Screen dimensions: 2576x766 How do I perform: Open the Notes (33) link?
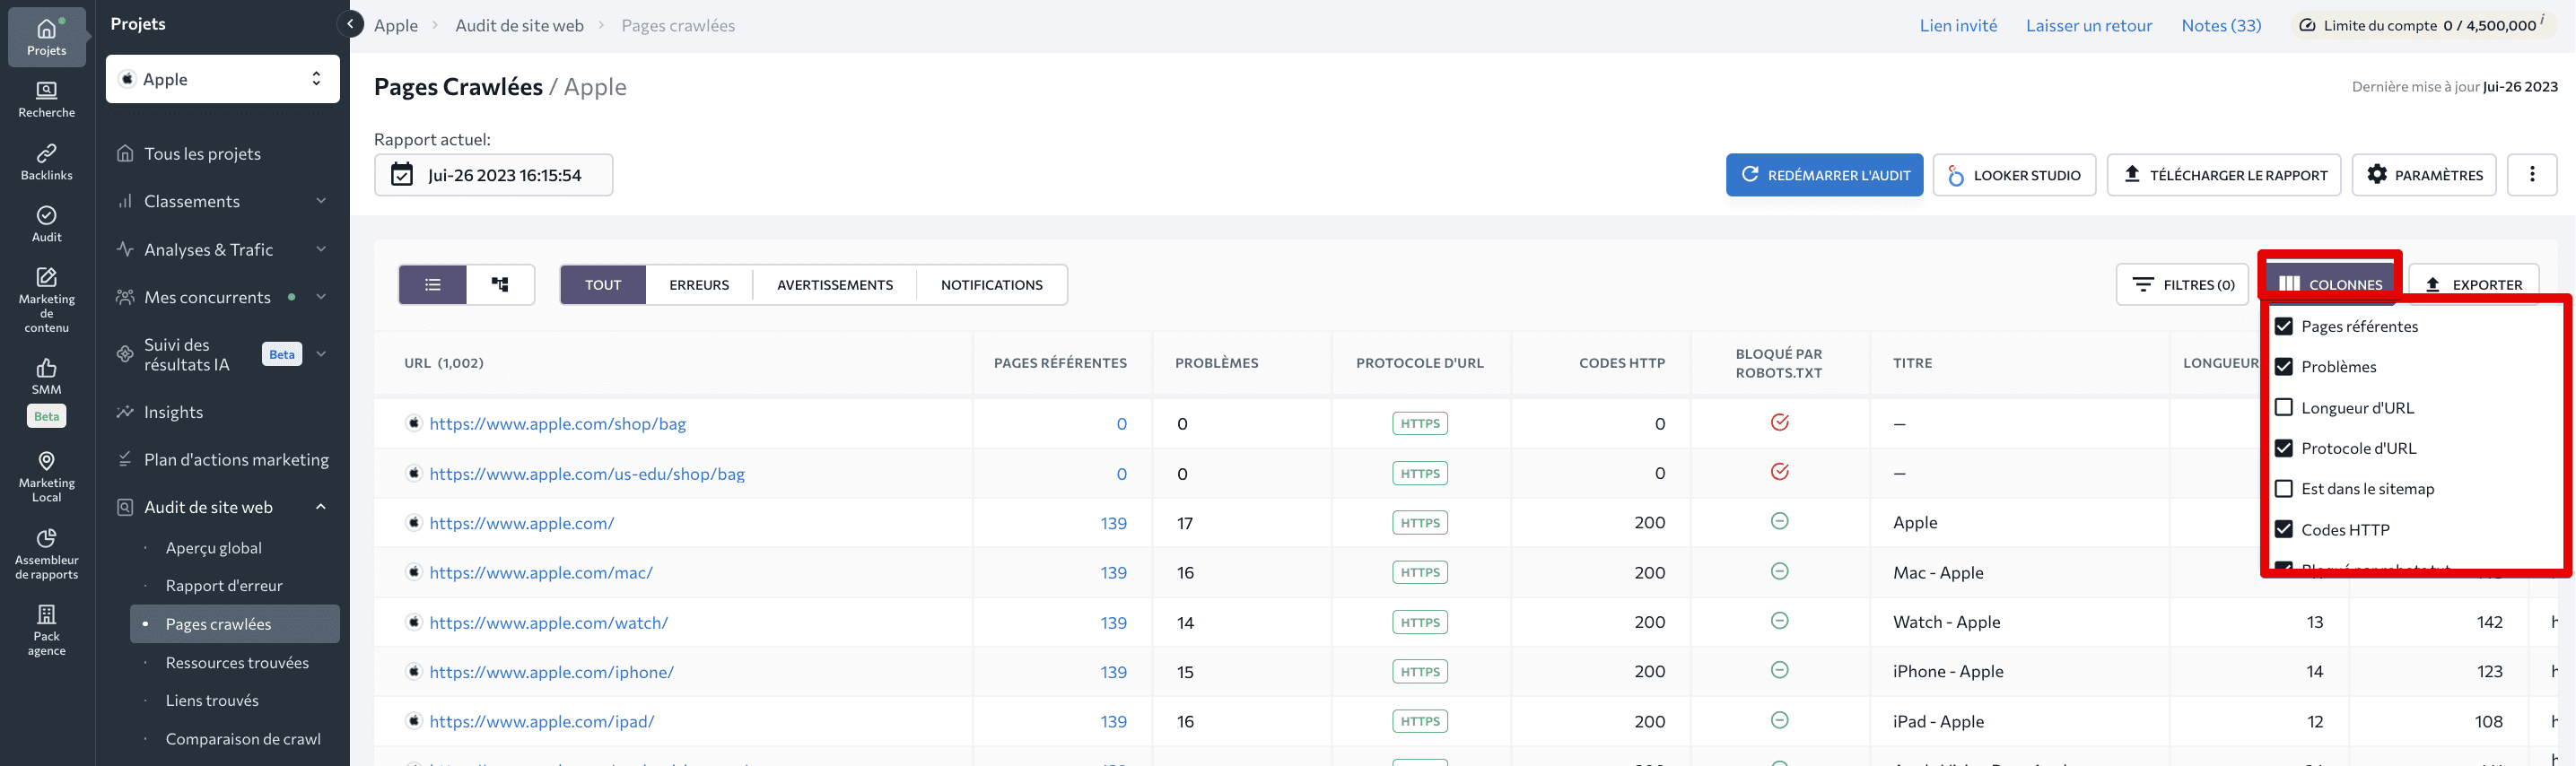[x=2221, y=25]
